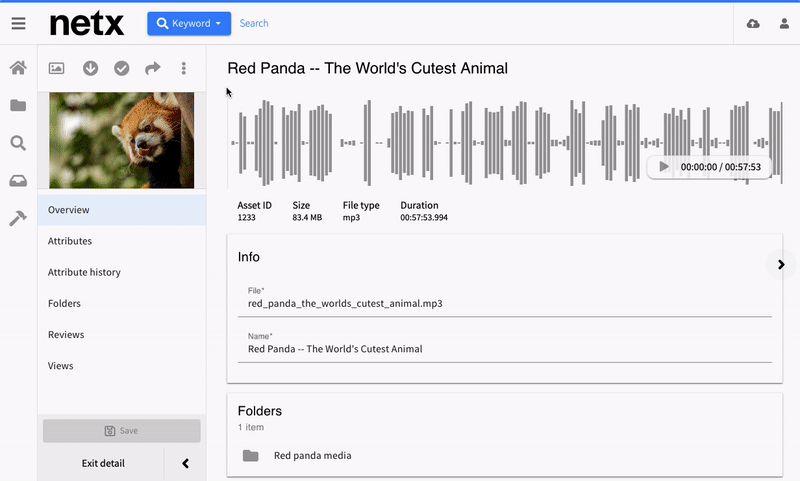Click the File type value mp3
Screen dimensions: 800x481
(351, 217)
